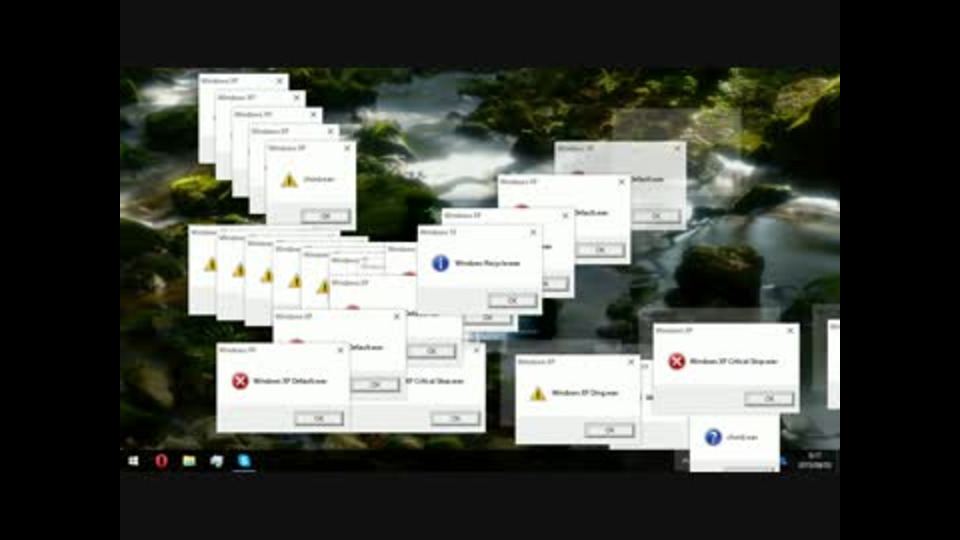Open File Explorer from the taskbar
This screenshot has width=960, height=540.
pyautogui.click(x=189, y=460)
